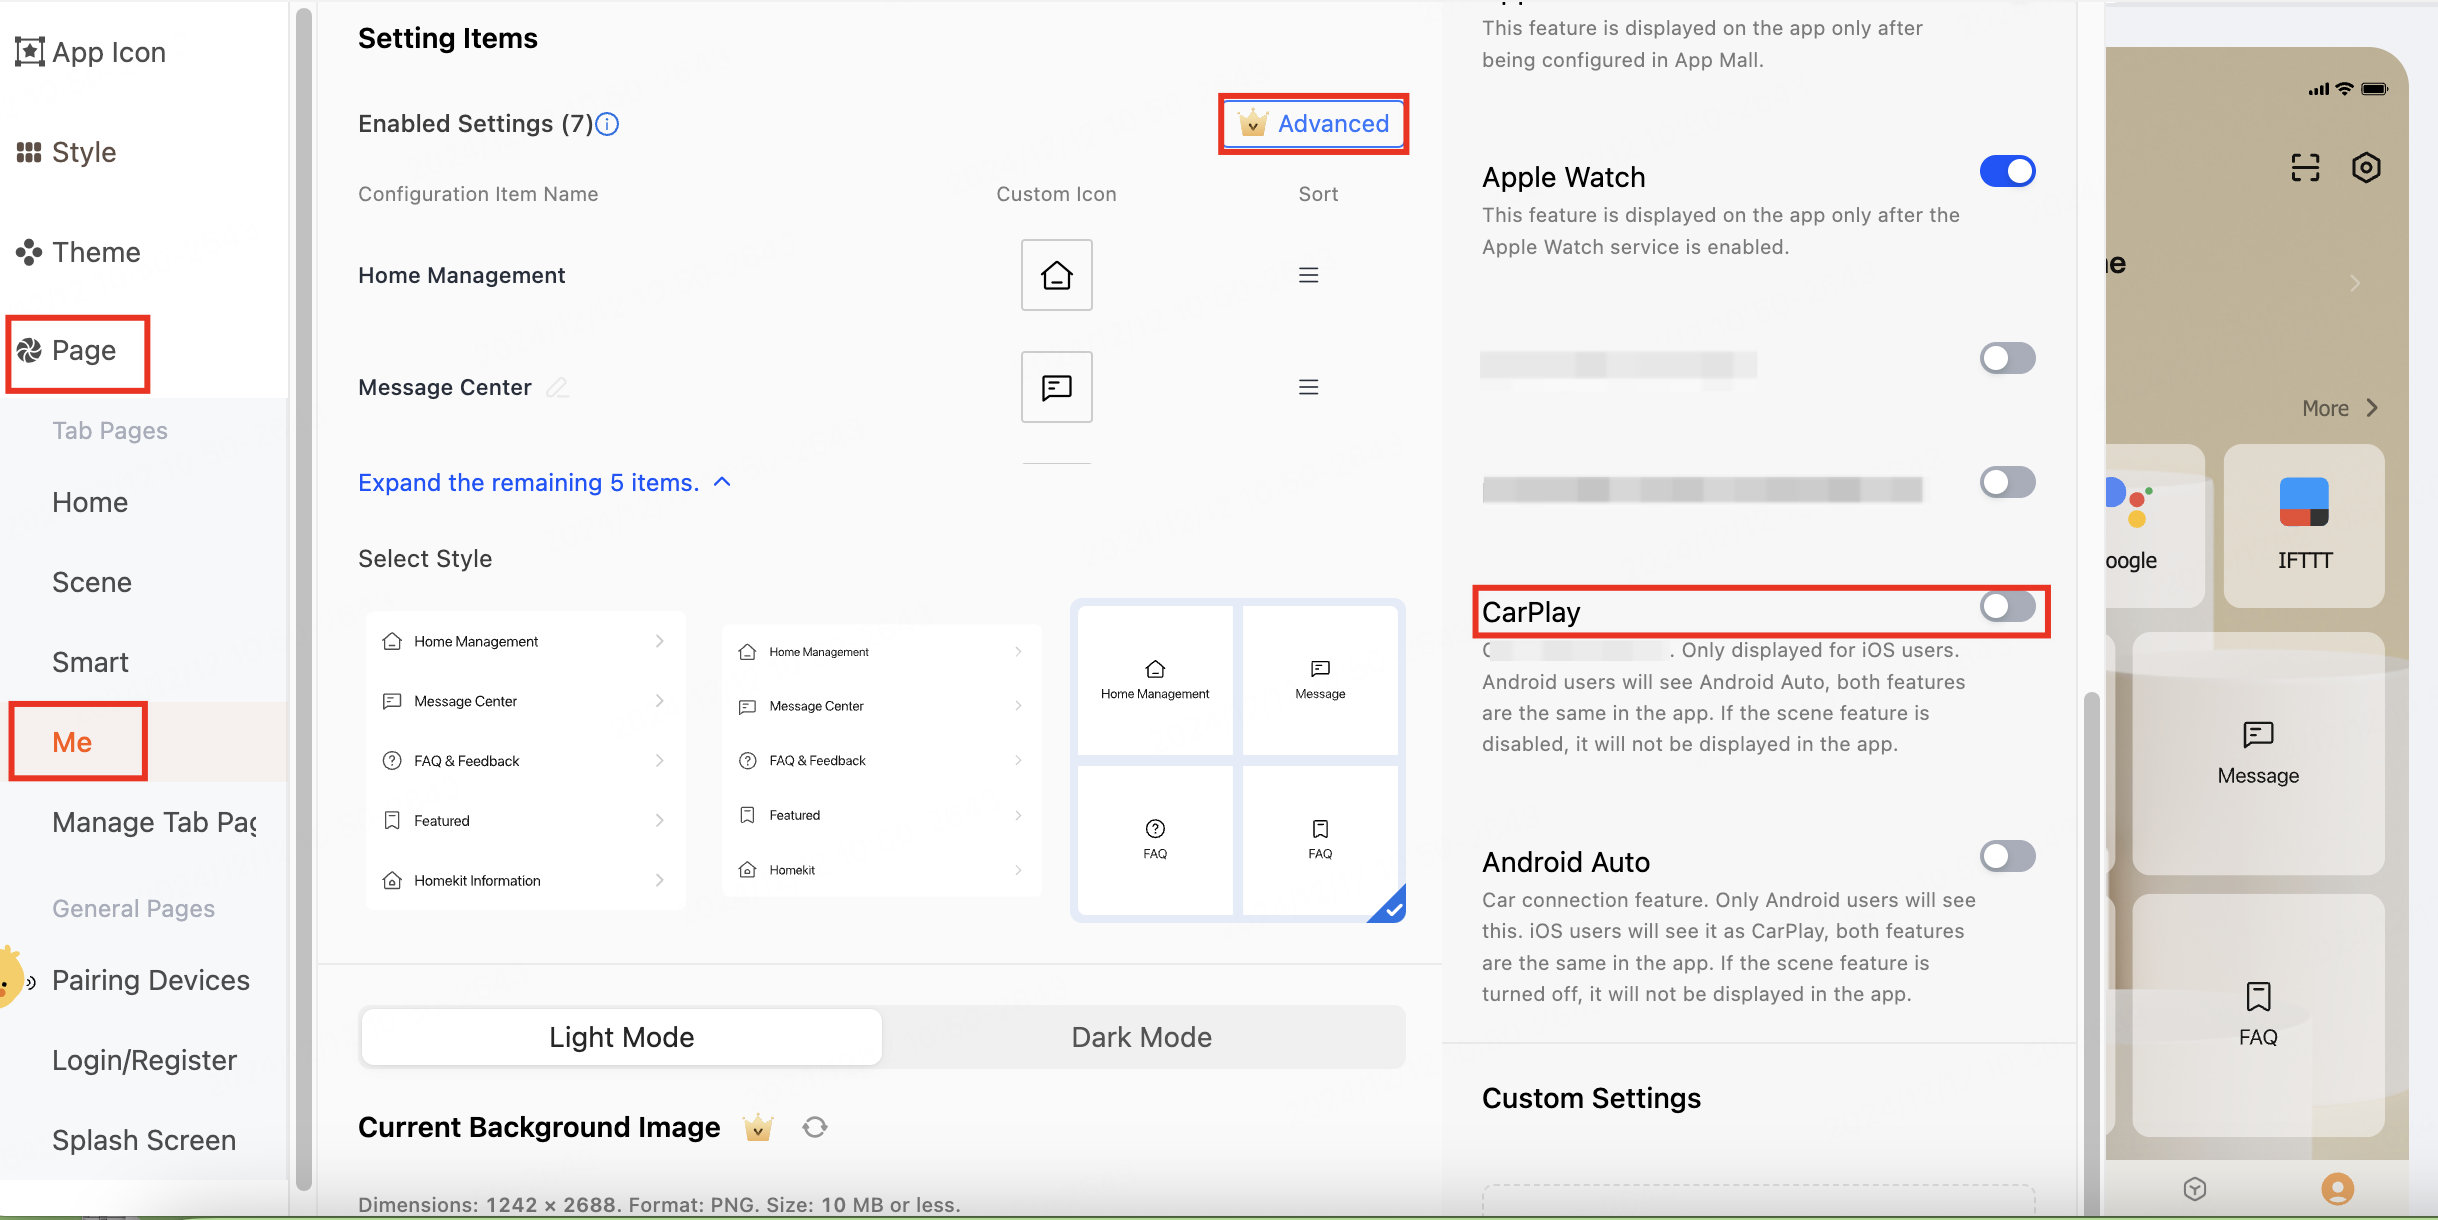Click settings hexagon icon in phone preview
This screenshot has width=2438, height=1220.
(x=2366, y=167)
